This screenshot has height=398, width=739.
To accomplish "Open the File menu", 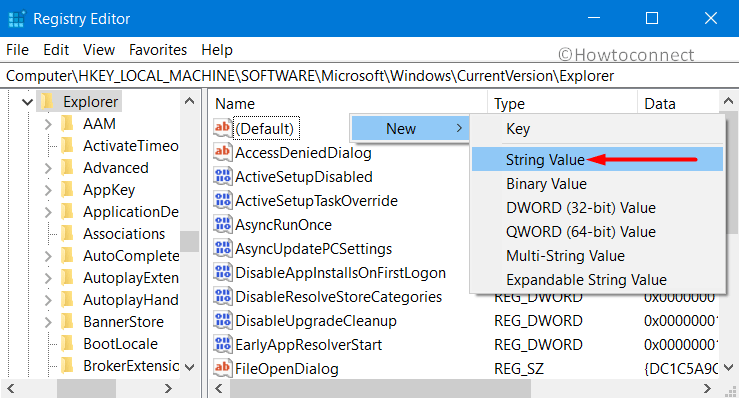I will 17,50.
